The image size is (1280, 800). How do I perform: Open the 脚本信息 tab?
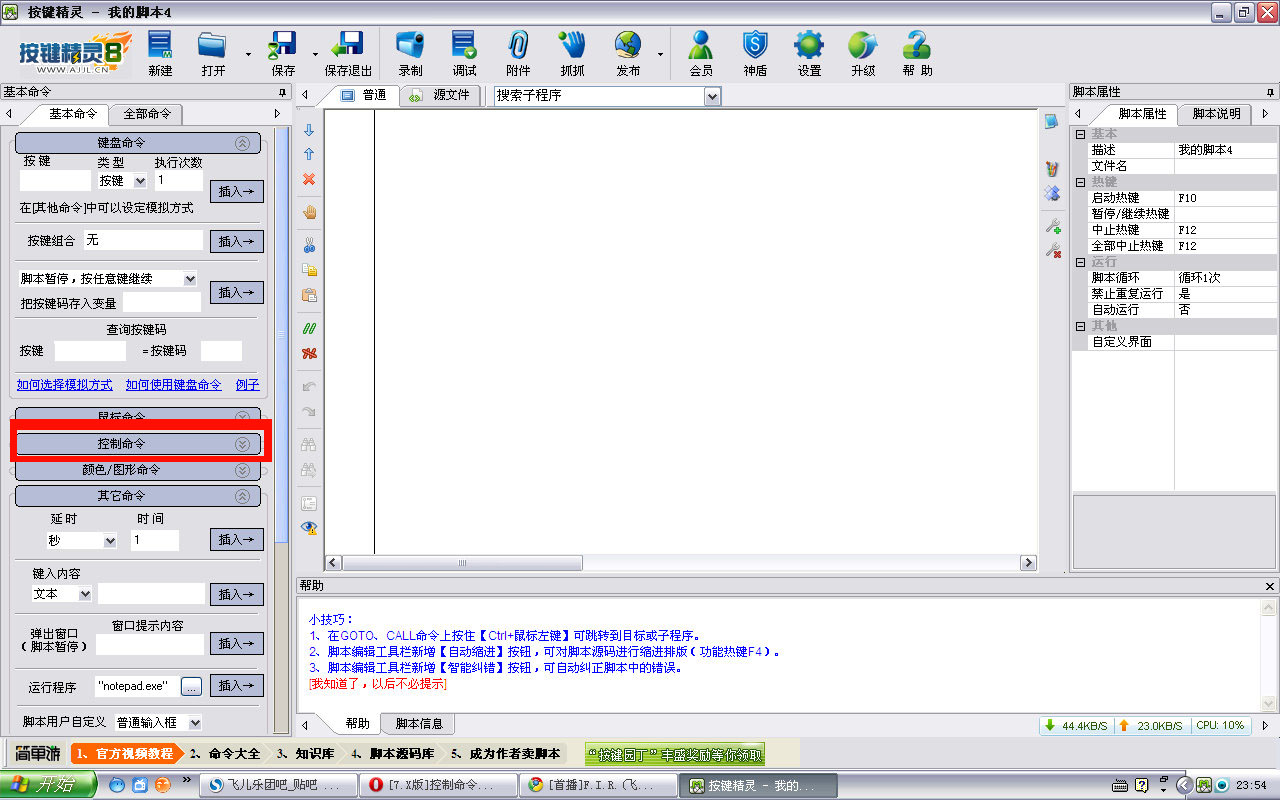pos(419,723)
